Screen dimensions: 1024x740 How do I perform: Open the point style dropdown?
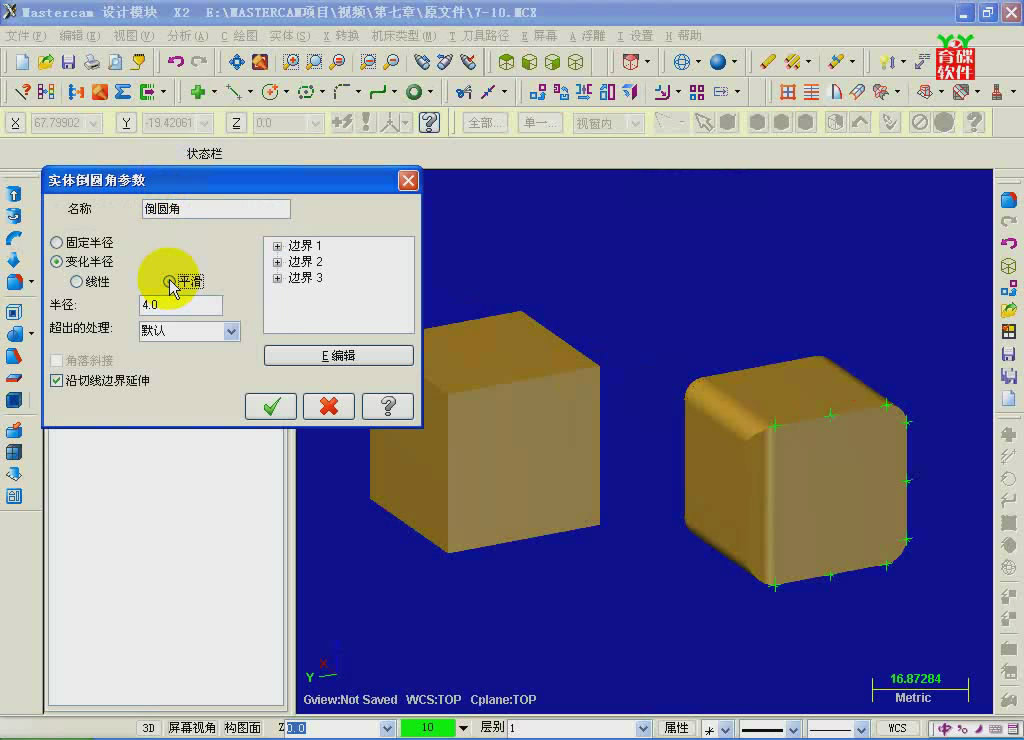point(725,728)
